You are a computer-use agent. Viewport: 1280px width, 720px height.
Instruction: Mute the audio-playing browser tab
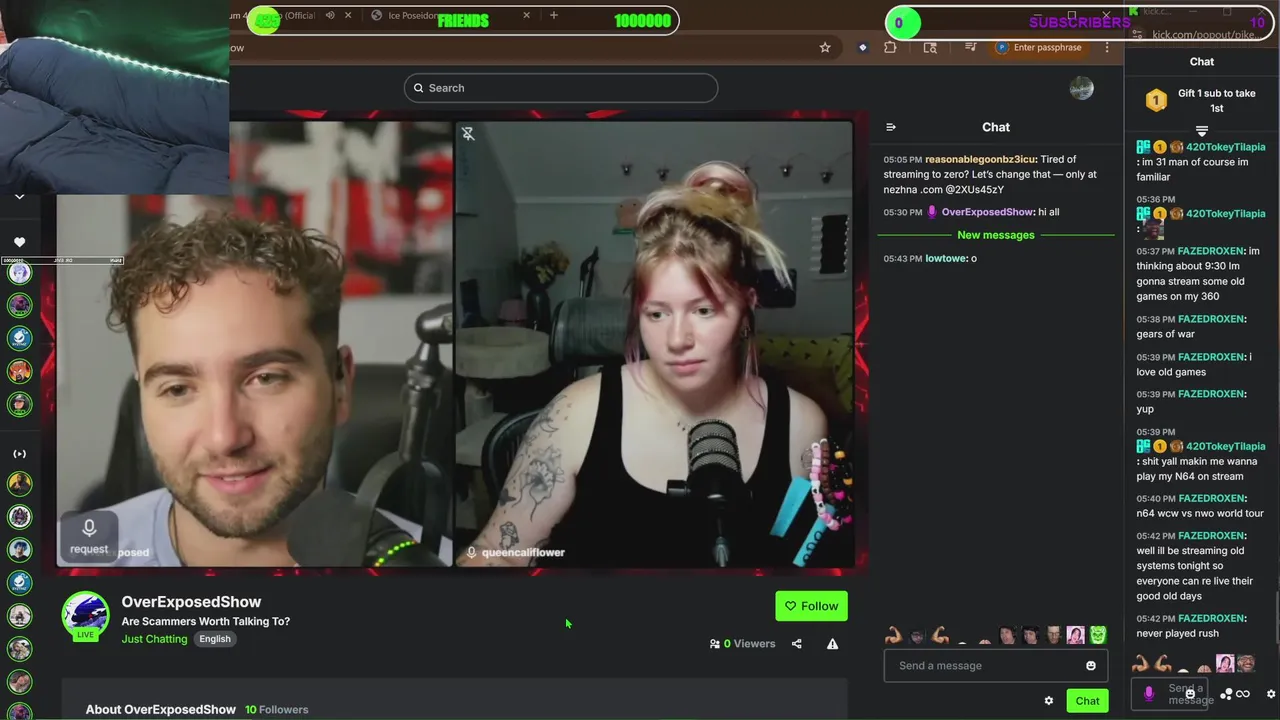pos(329,15)
